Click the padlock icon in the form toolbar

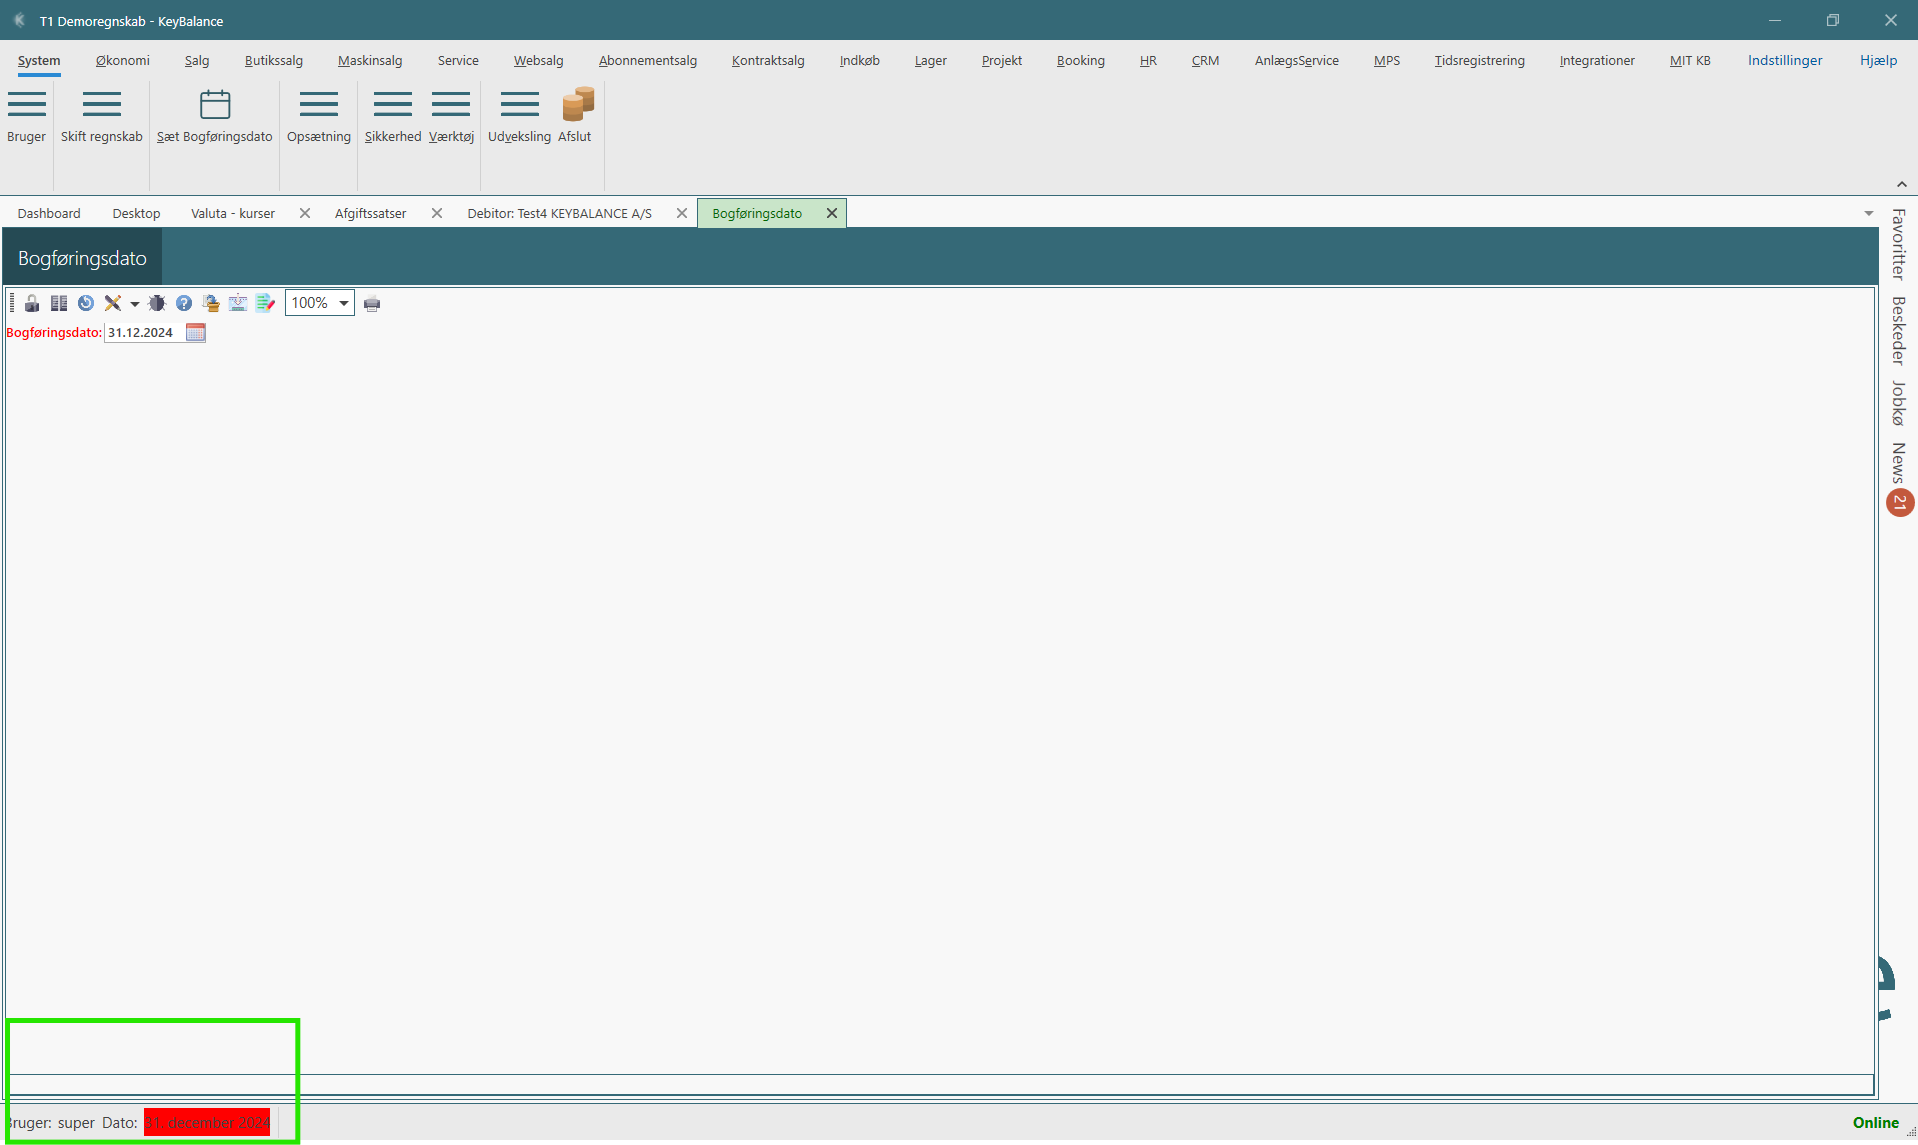(x=32, y=303)
